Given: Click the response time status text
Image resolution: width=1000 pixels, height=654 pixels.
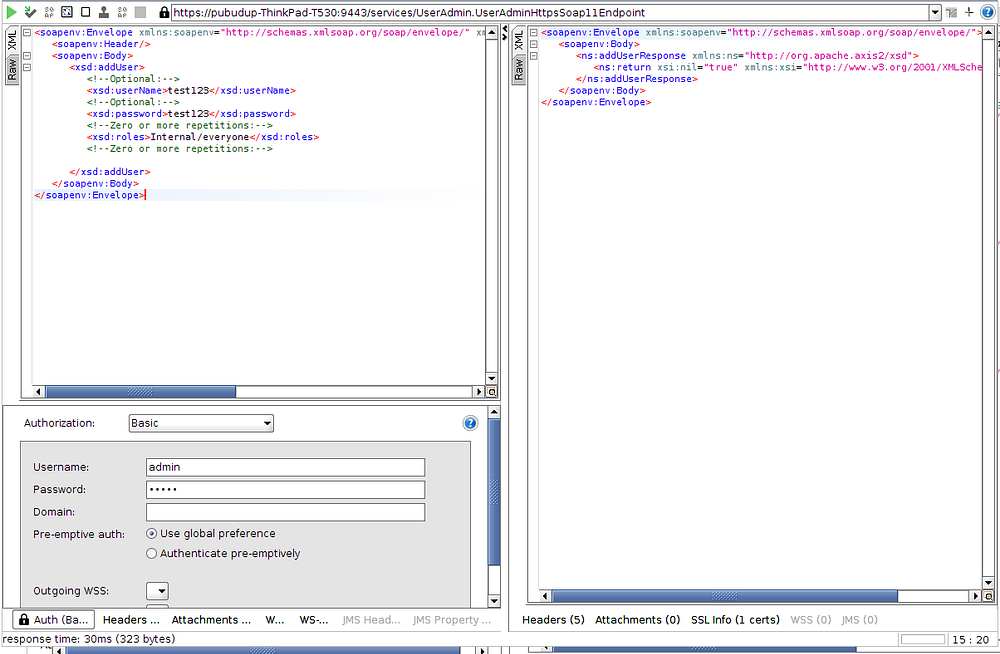Looking at the screenshot, I should tap(89, 639).
